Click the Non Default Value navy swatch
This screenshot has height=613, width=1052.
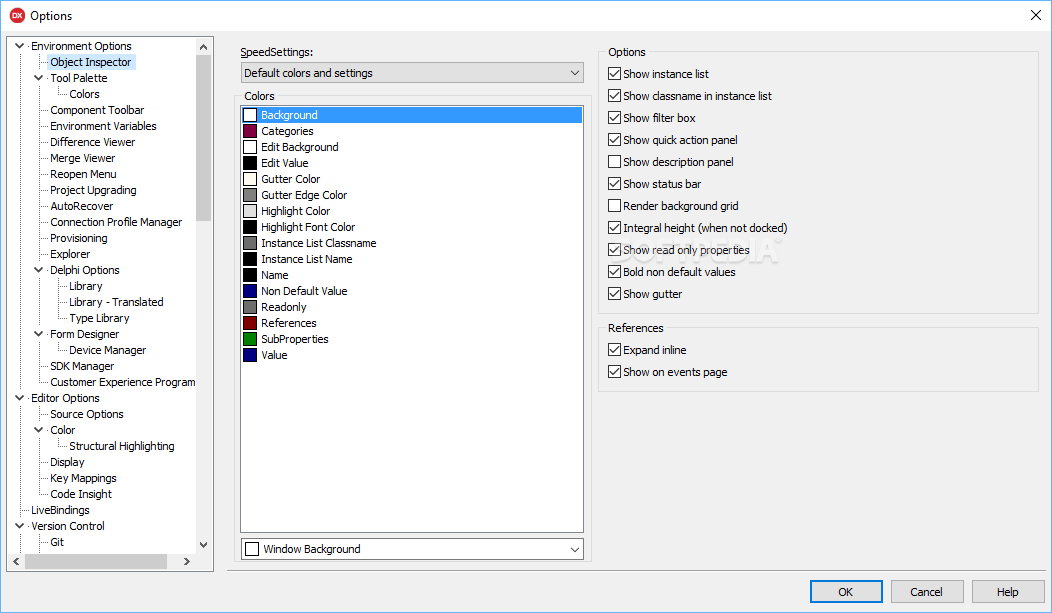click(250, 291)
